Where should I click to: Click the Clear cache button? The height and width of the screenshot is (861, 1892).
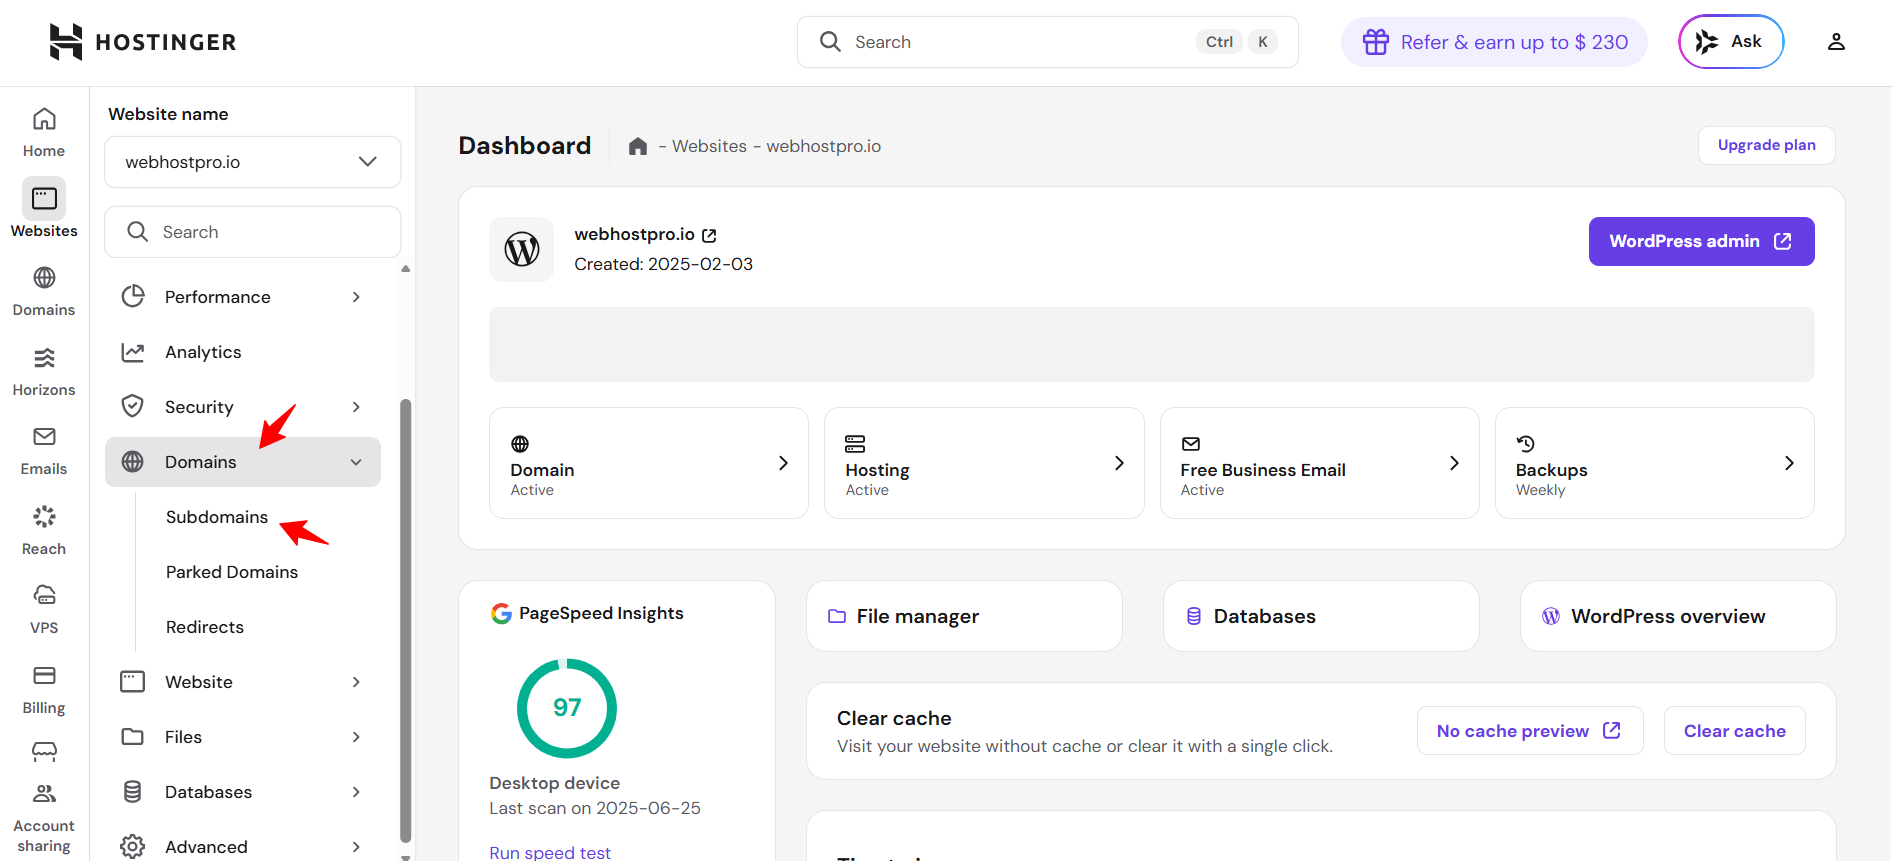coord(1734,731)
